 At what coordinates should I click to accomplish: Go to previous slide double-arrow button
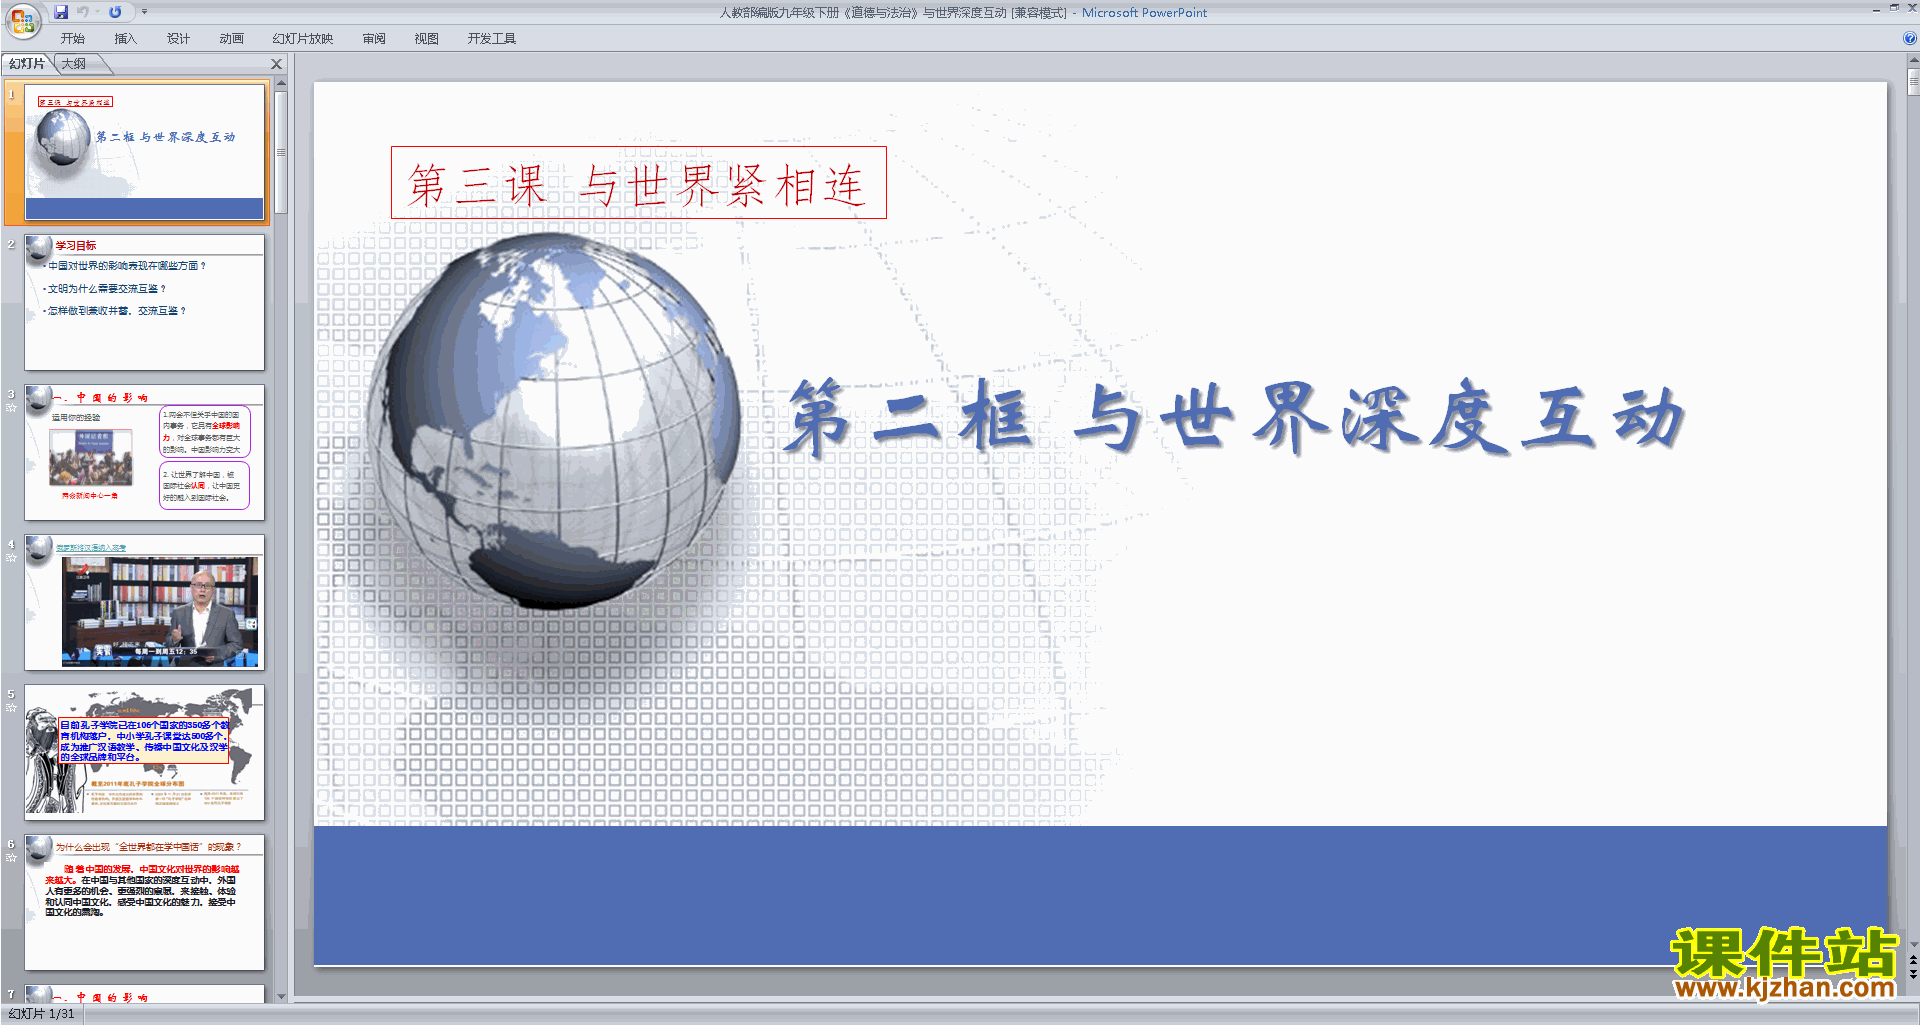(1913, 960)
